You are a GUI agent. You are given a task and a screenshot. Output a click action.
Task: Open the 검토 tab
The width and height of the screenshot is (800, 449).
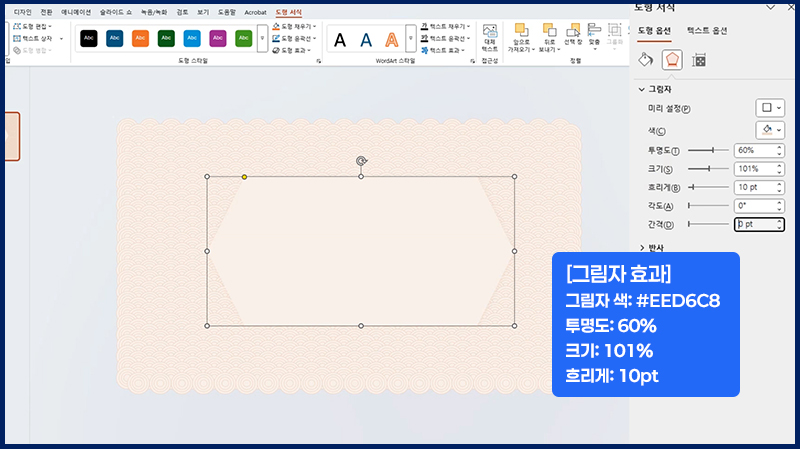click(182, 12)
